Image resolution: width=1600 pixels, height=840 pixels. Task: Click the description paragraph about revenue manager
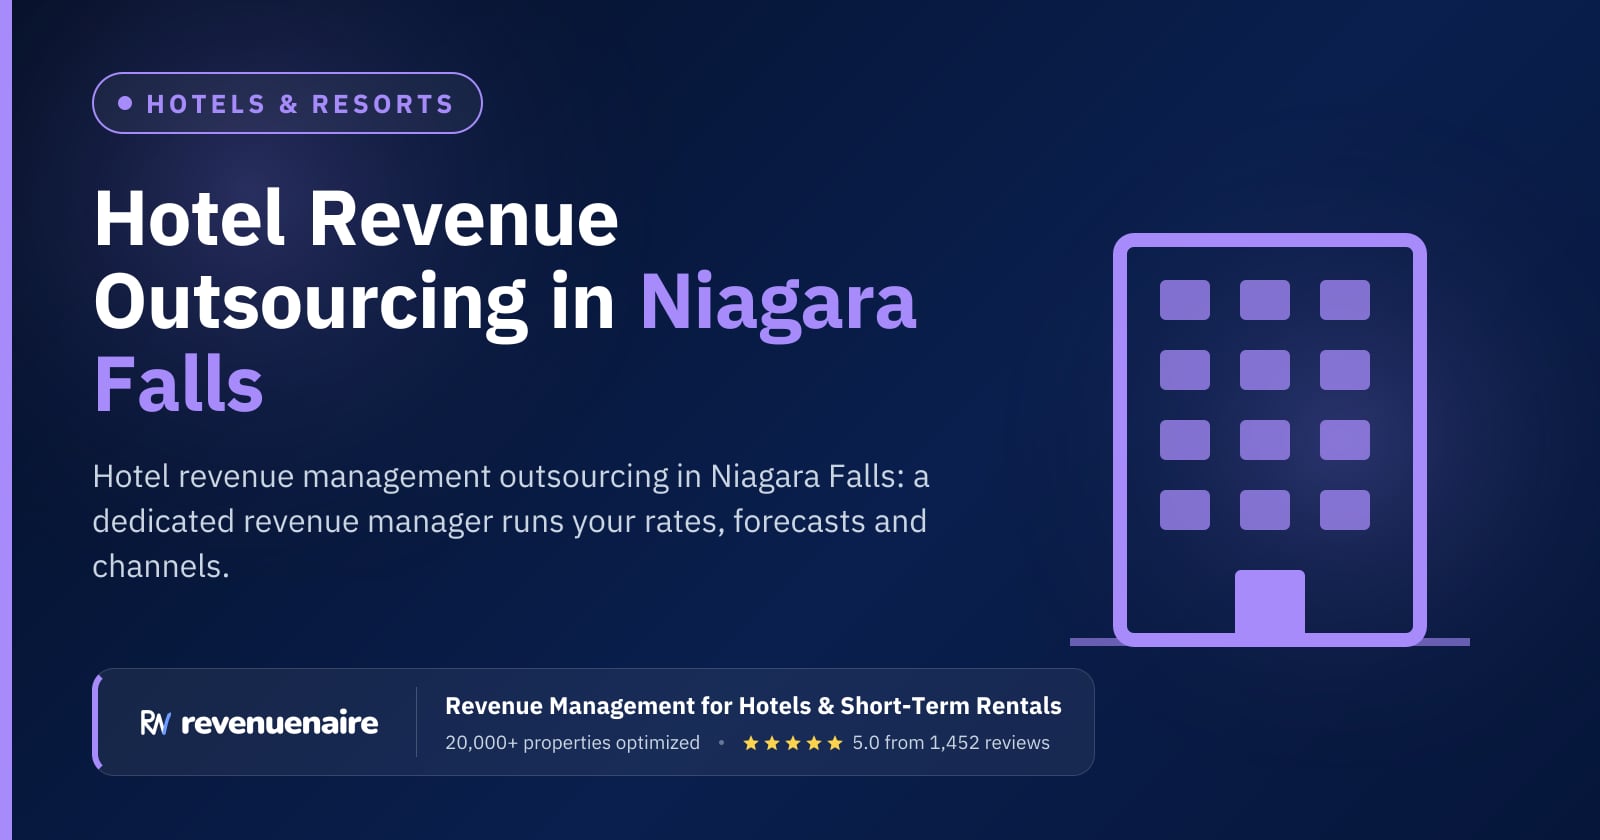511,521
